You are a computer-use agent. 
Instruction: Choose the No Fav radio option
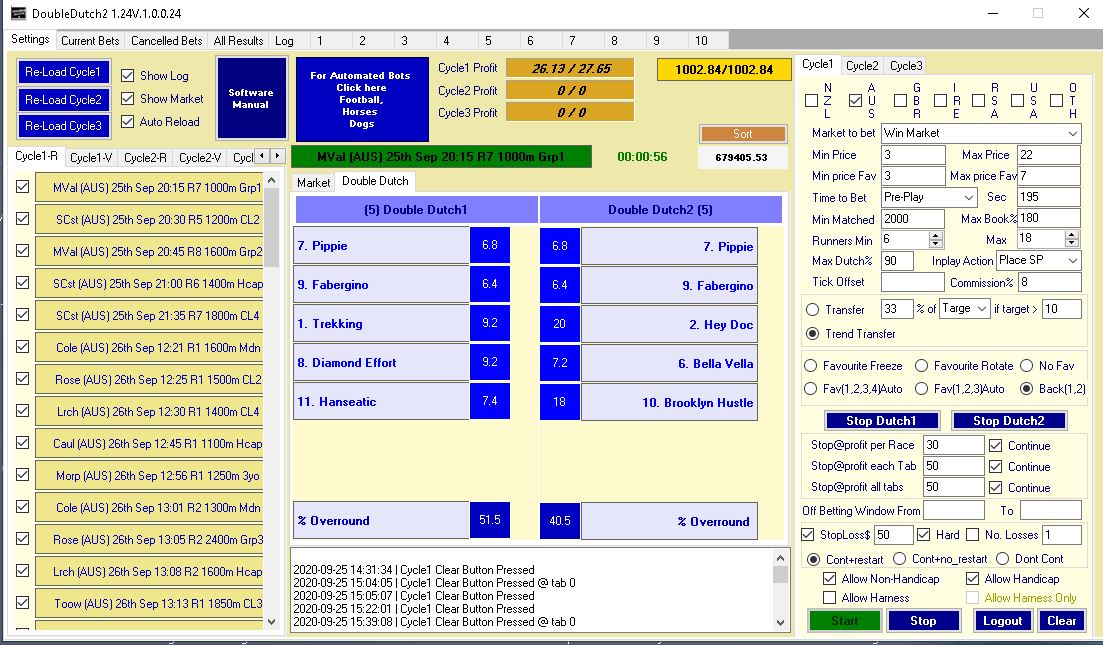[1026, 366]
